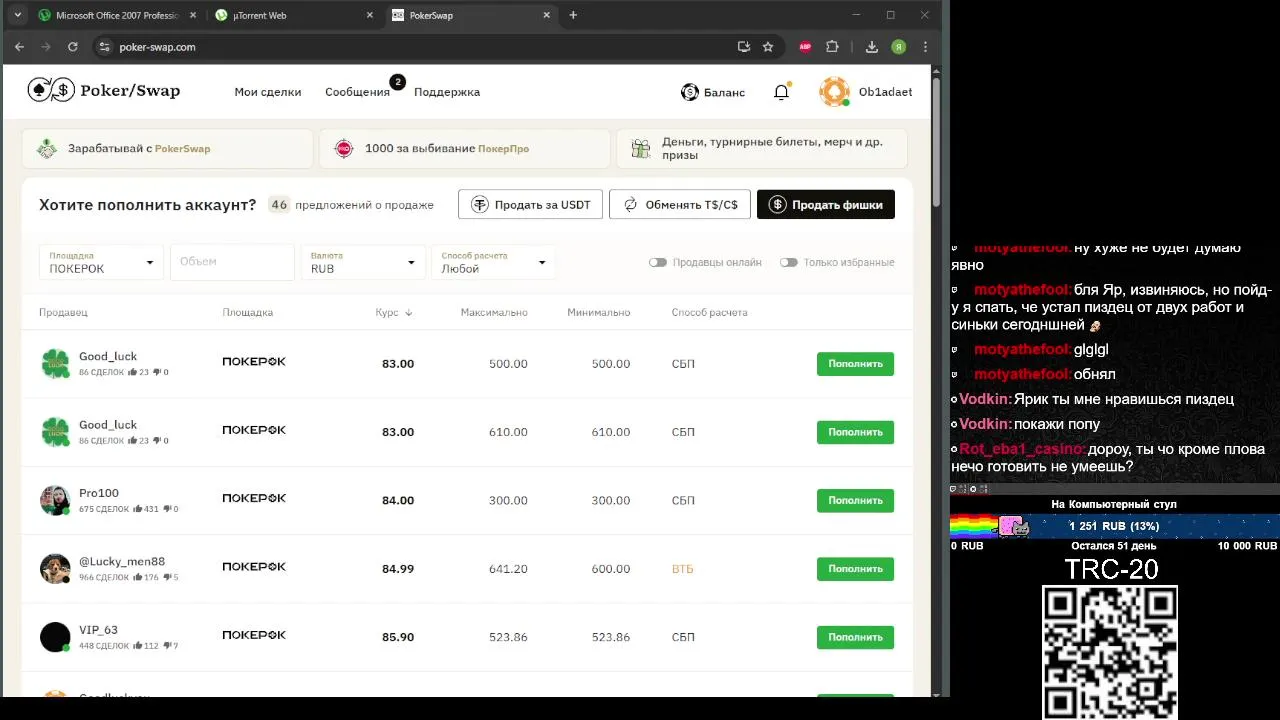The image size is (1280, 720).
Task: Click the Минимально column header
Action: pos(598,313)
